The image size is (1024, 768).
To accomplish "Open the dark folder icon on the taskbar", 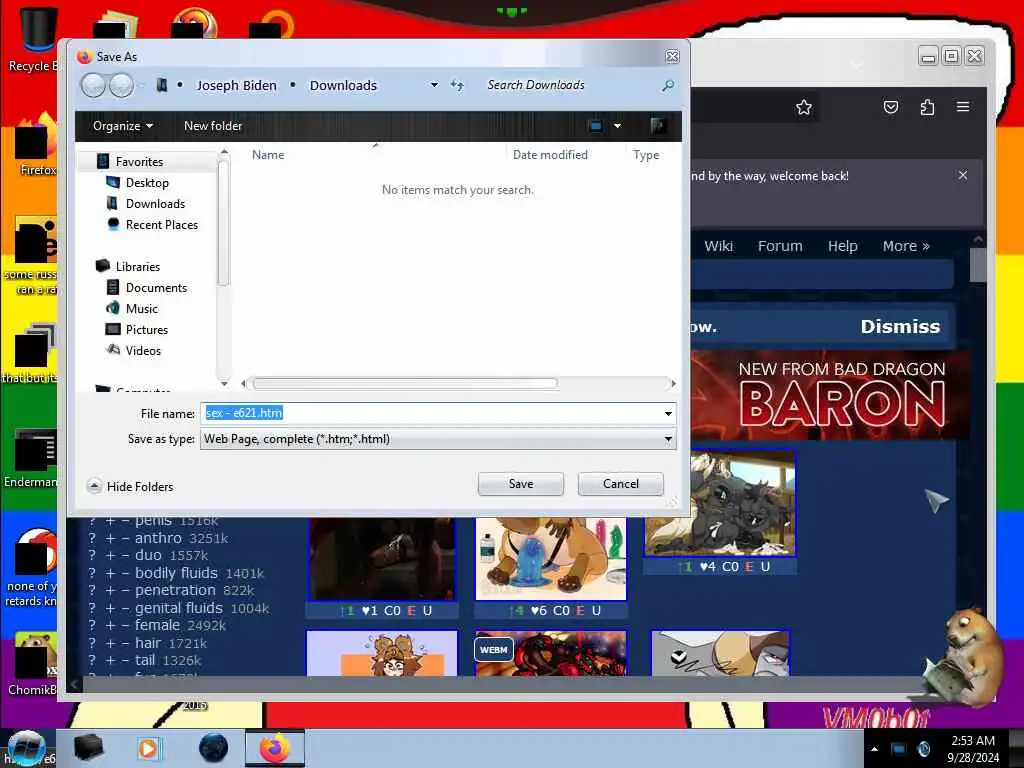I will pyautogui.click(x=88, y=748).
